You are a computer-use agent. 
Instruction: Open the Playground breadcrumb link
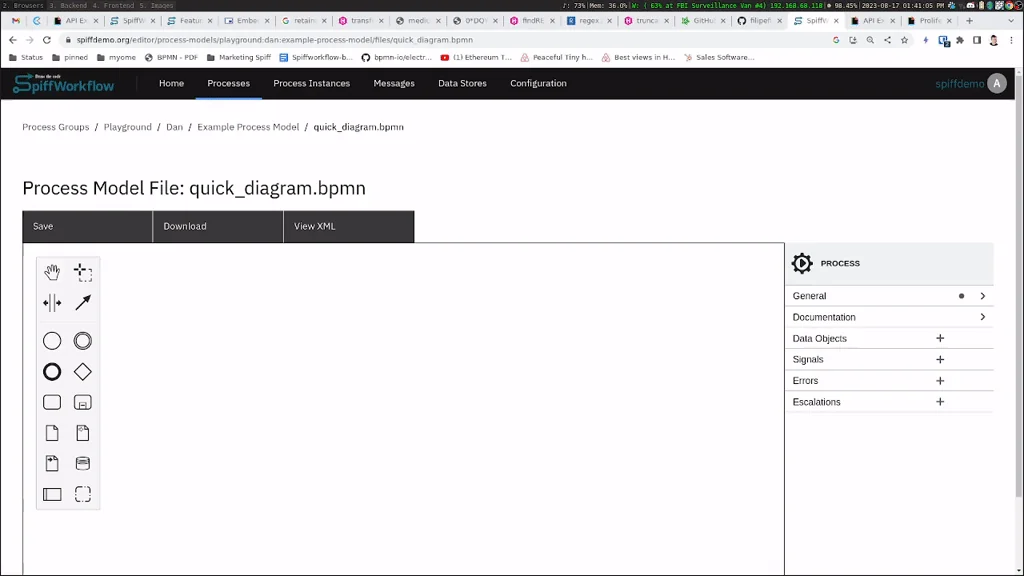[127, 127]
